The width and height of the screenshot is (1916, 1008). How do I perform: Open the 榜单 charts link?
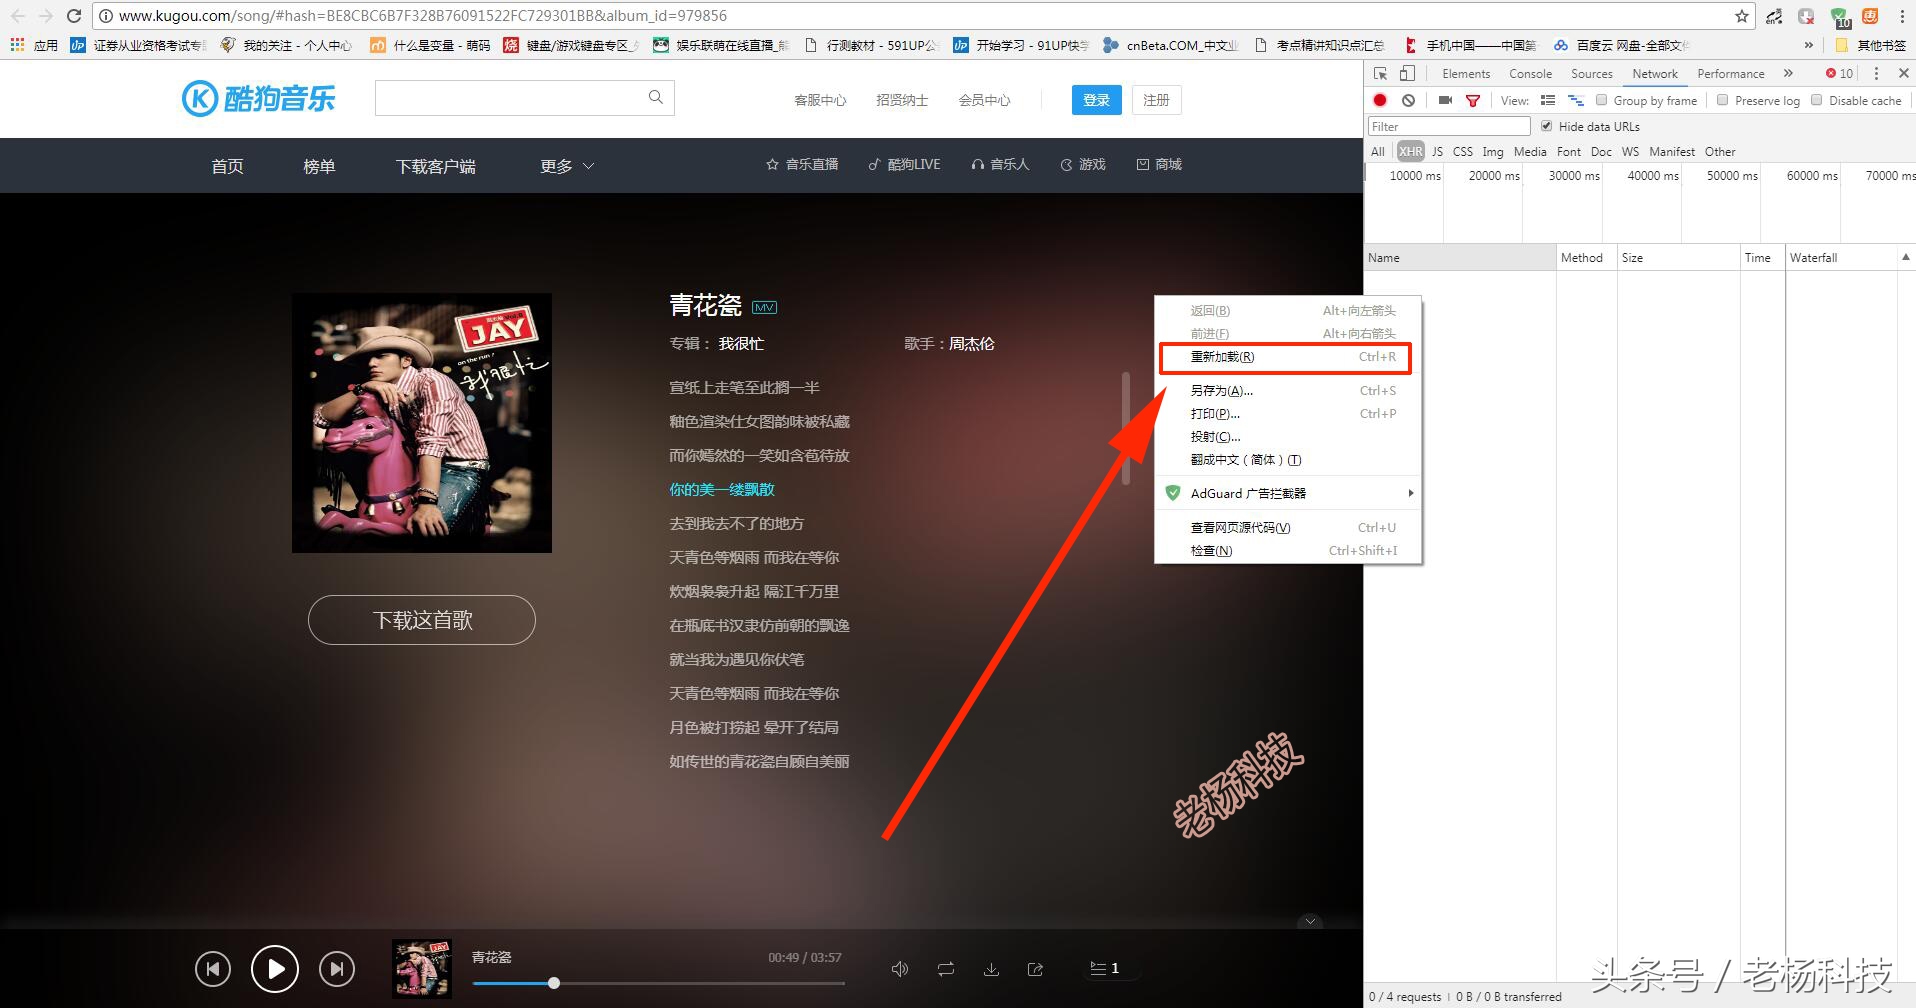tap(319, 166)
